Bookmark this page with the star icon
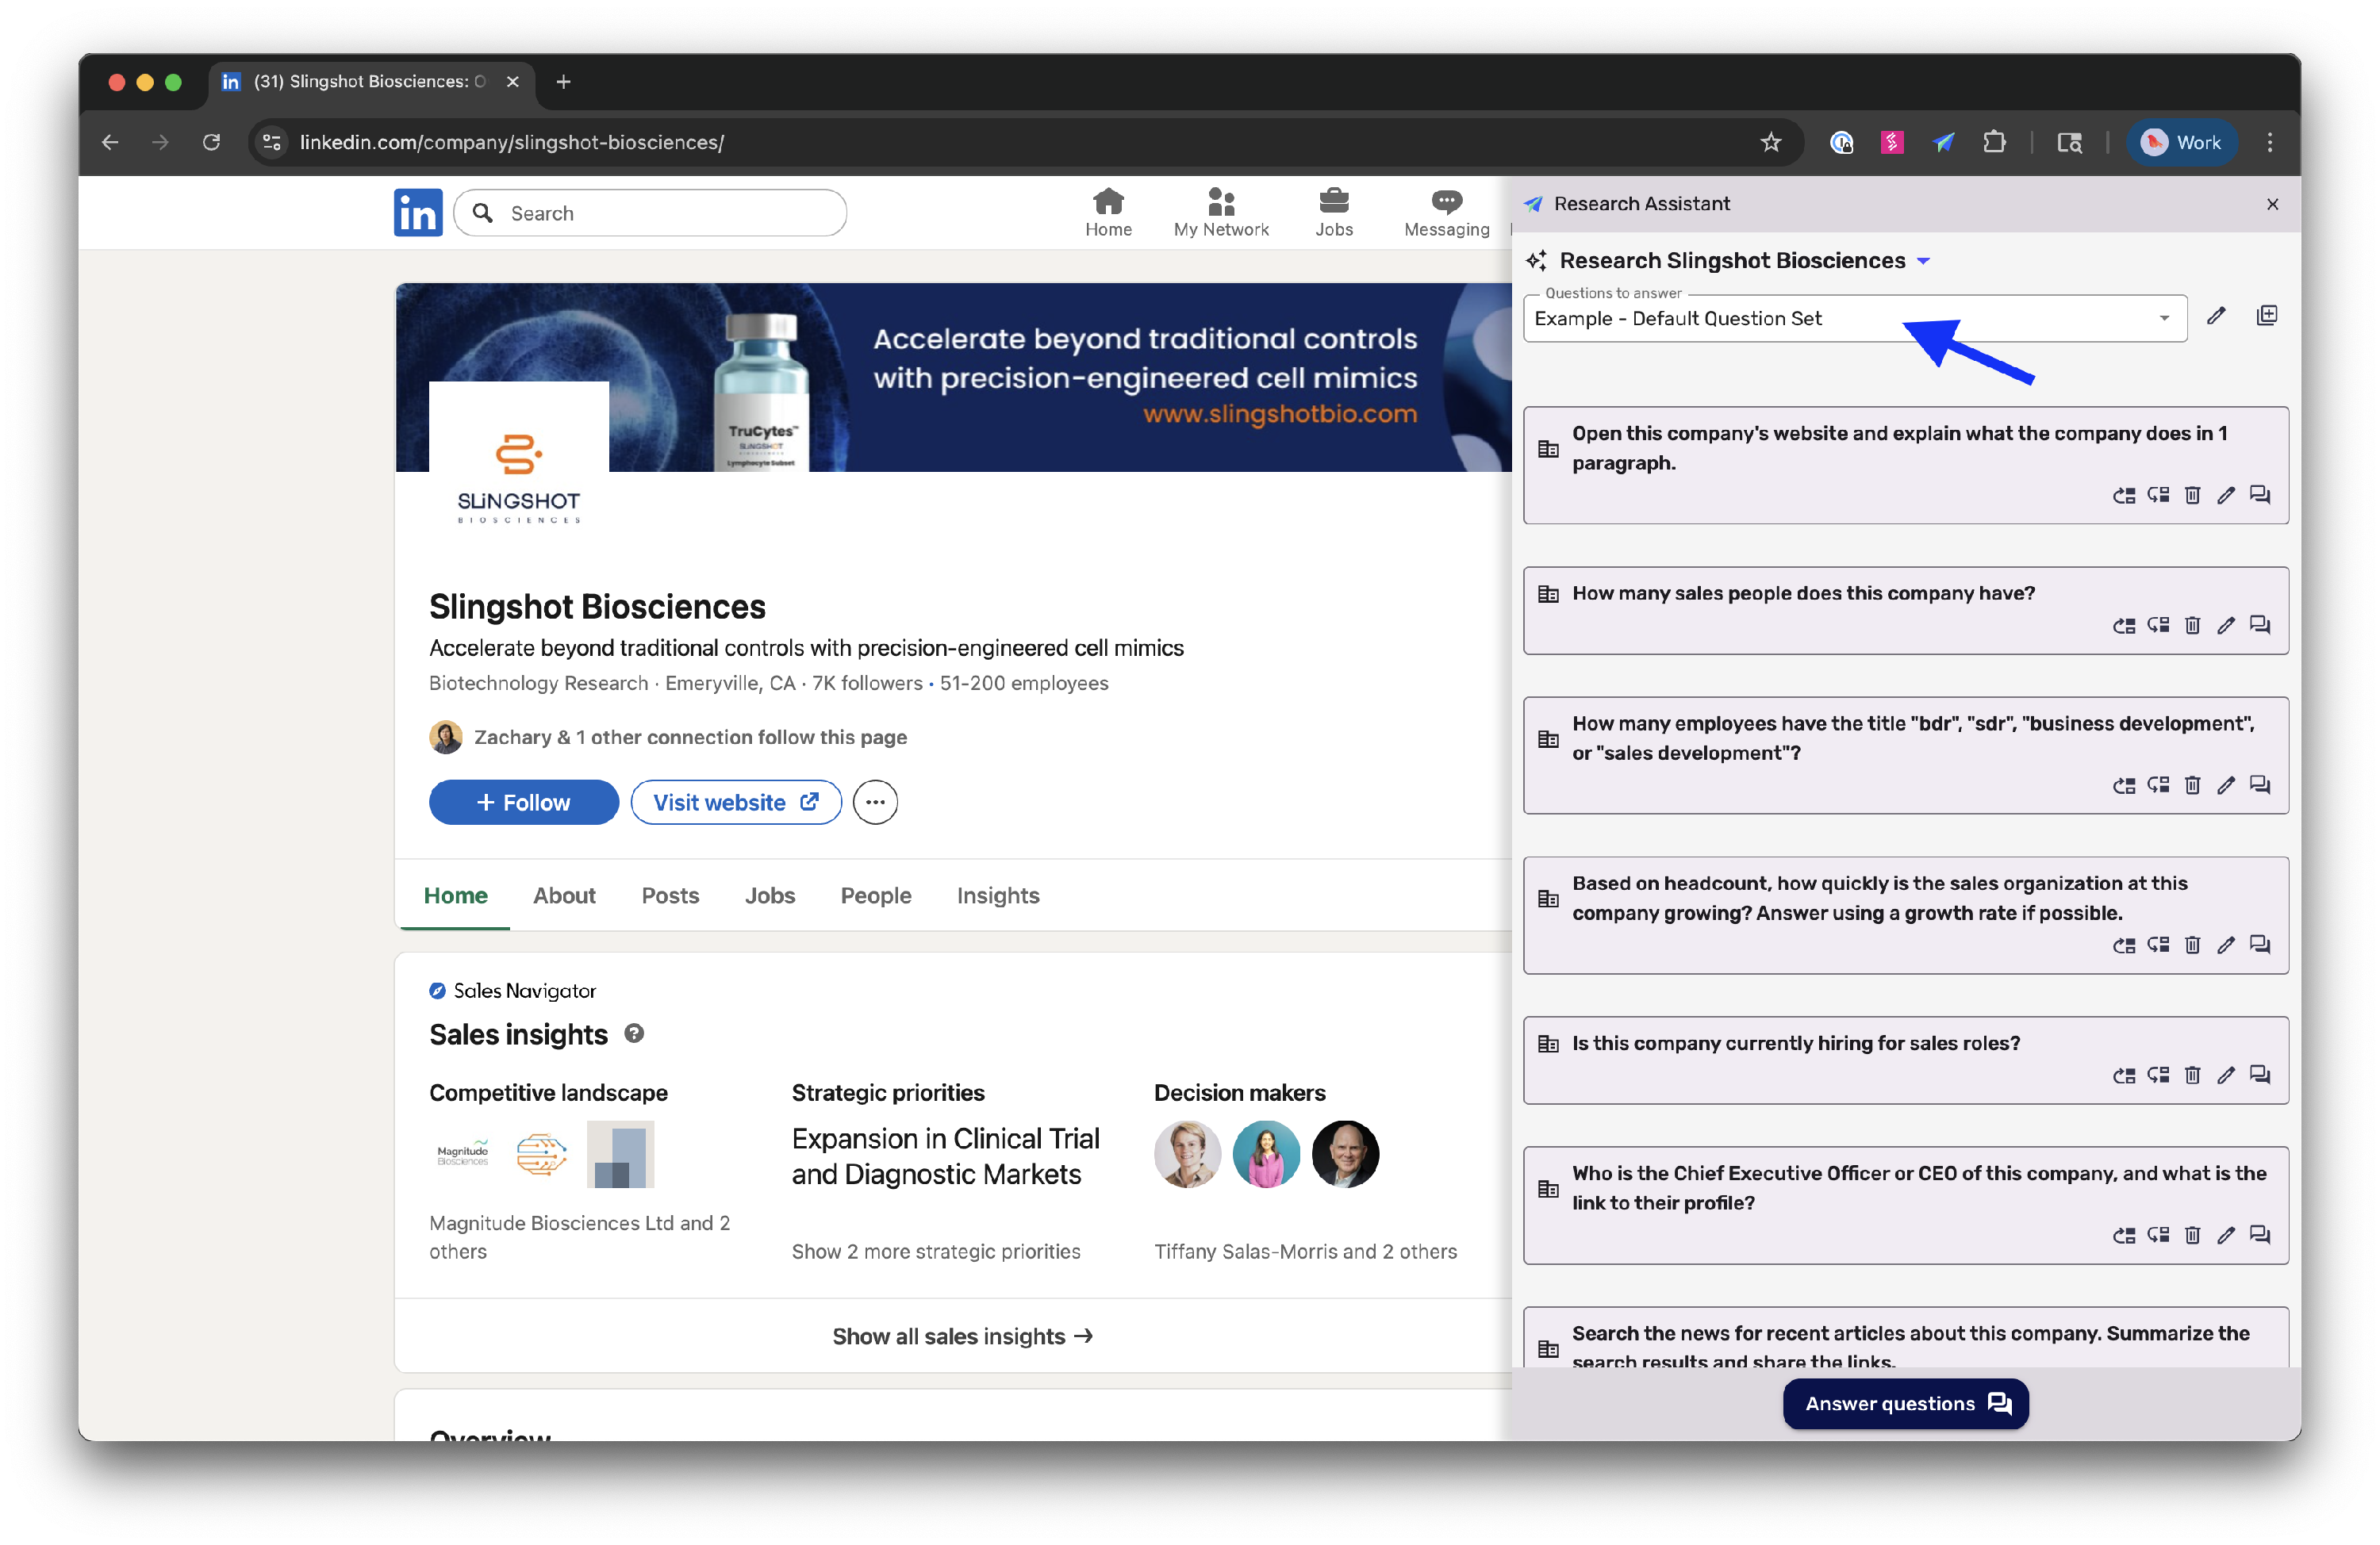Screen dimensions: 2380x1545 [x=1771, y=142]
